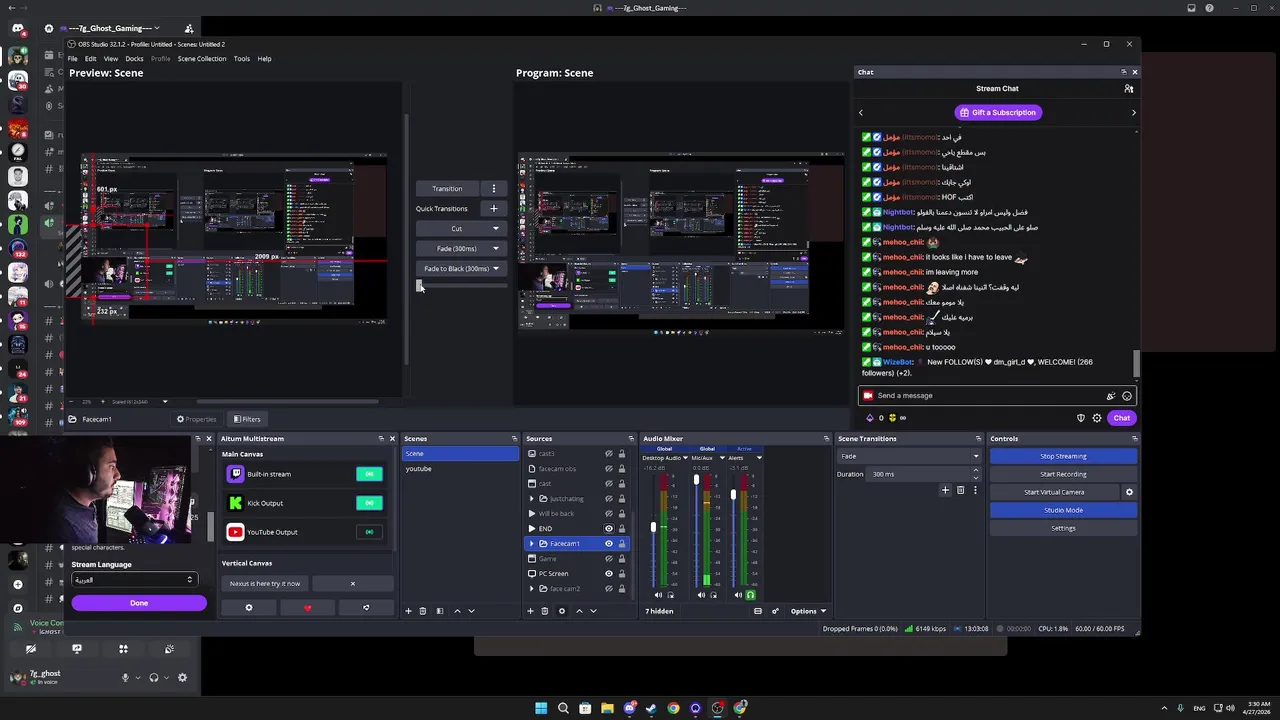1280x720 pixels.
Task: Add a new source with the plus icon
Action: (531, 611)
